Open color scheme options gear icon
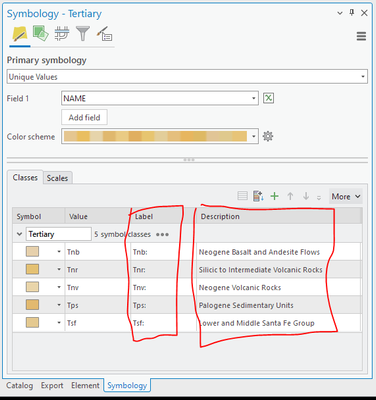The image size is (376, 400). click(x=268, y=136)
